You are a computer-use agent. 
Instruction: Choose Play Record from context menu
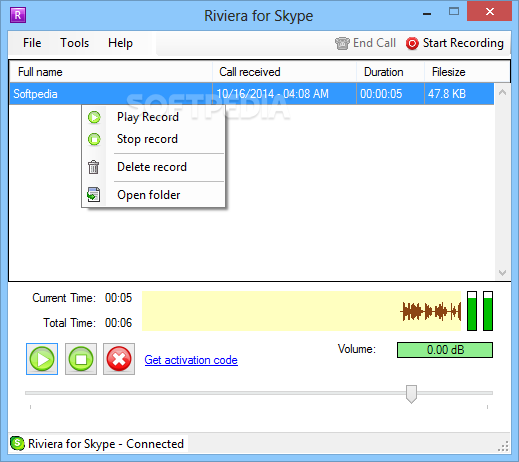tap(153, 117)
